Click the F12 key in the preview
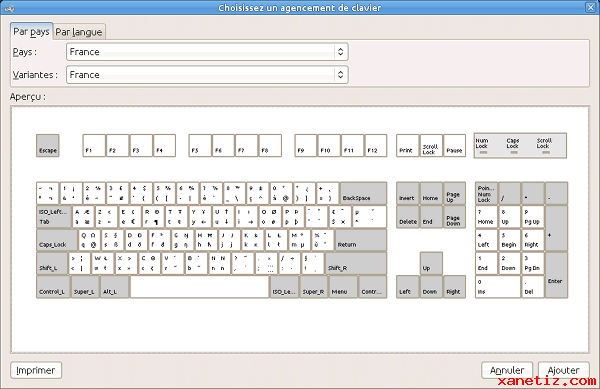Screen dimensions: 600x389 [x=376, y=145]
